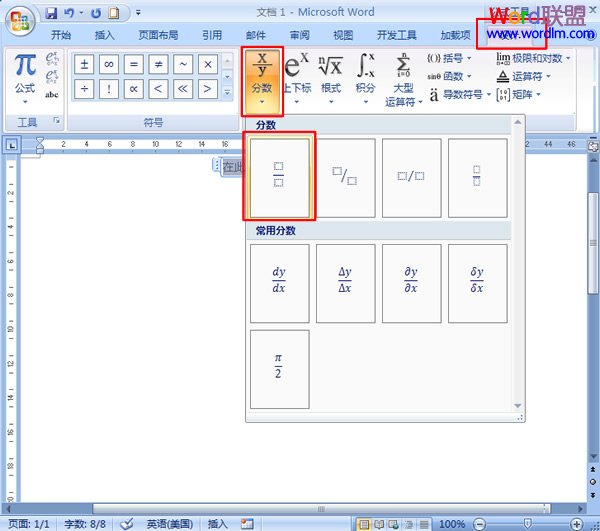Image resolution: width=600 pixels, height=531 pixels.
Task: Open the 根式 (Radical) dropdown
Action: [x=330, y=75]
